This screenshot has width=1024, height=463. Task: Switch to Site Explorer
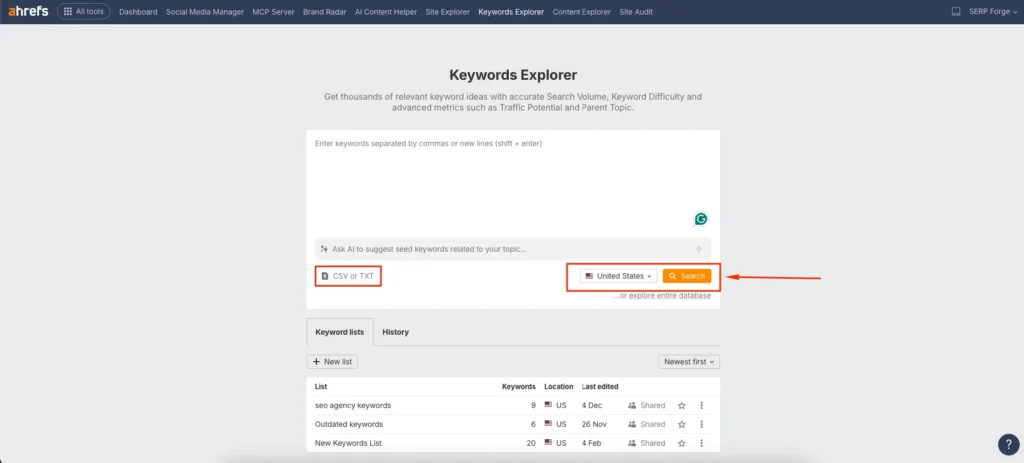point(447,12)
